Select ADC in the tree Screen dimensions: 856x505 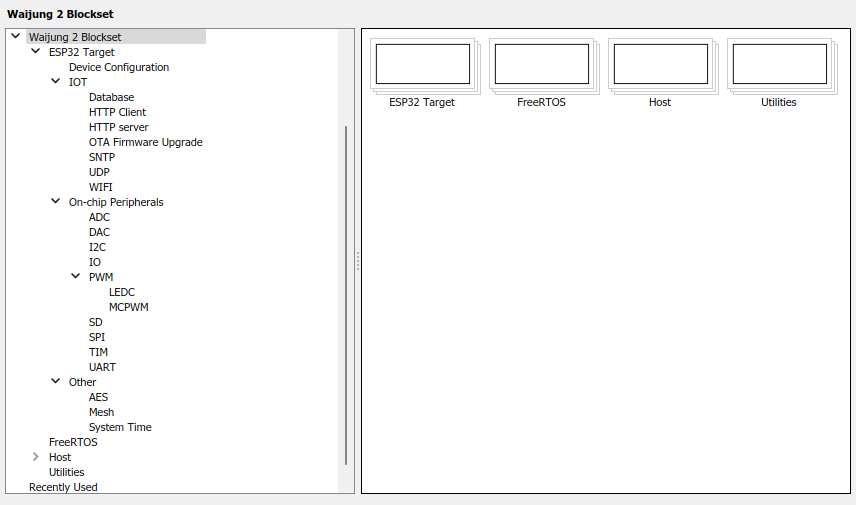pyautogui.click(x=99, y=217)
